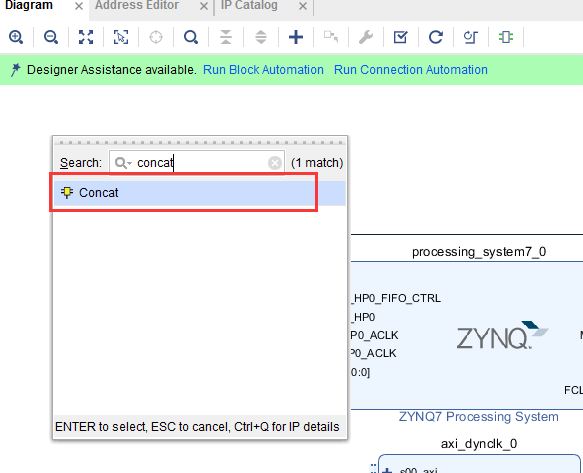This screenshot has width=583, height=473.
Task: Click the Zoom In toolbar icon
Action: point(16,37)
